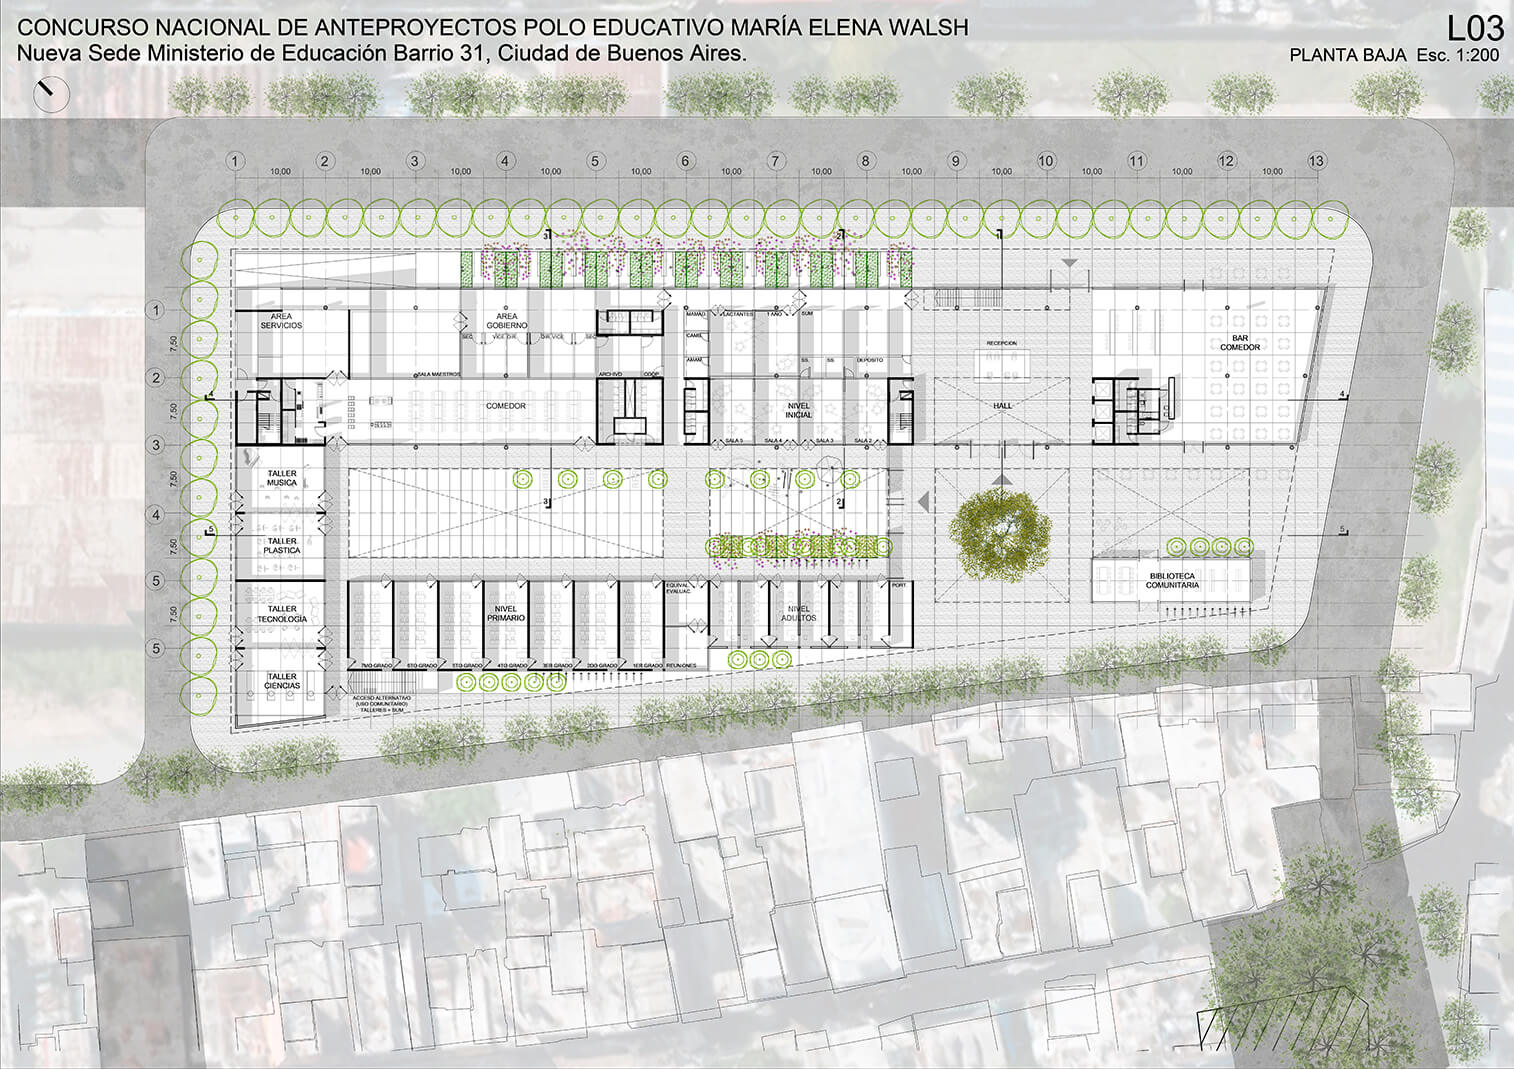The image size is (1514, 1069).
Task: Click the TALLER CIENCIAS room label
Action: tap(282, 682)
